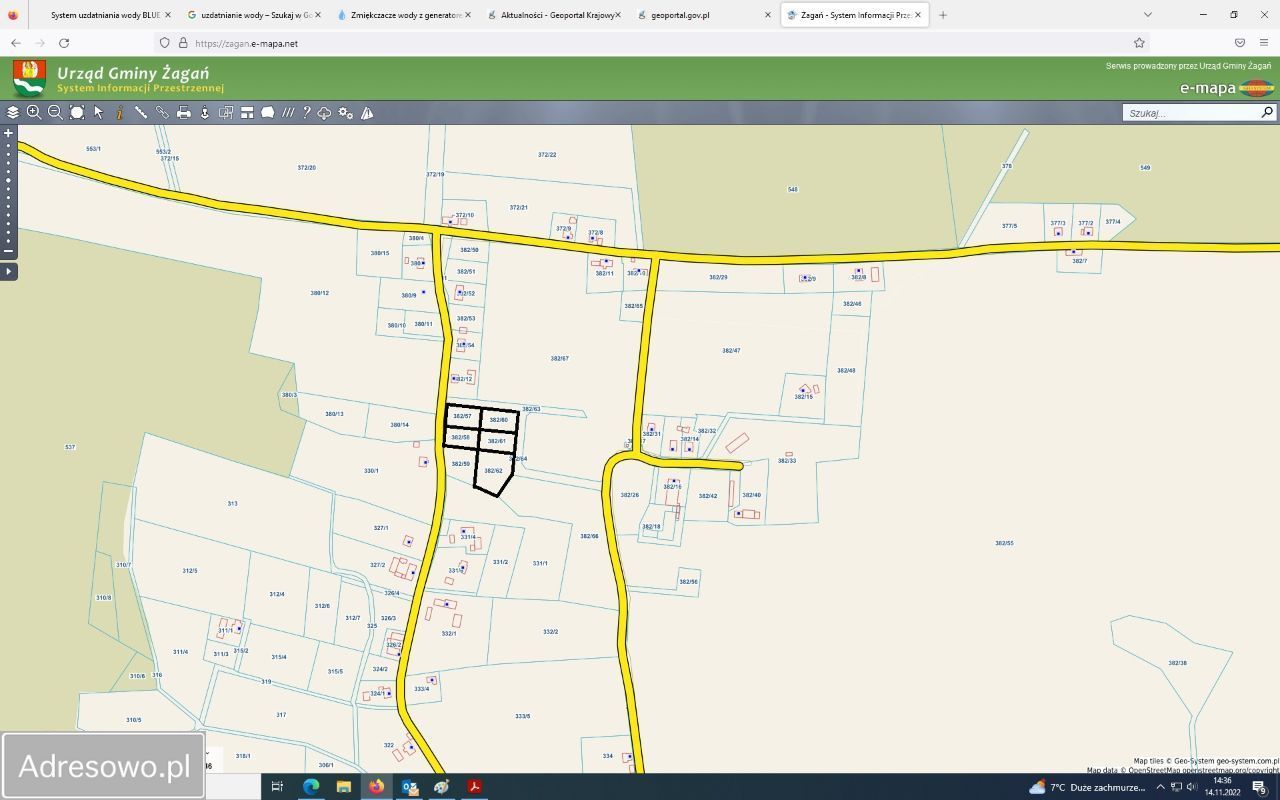This screenshot has width=1280, height=800.
Task: Bookmark this page with star icon
Action: coord(1139,43)
